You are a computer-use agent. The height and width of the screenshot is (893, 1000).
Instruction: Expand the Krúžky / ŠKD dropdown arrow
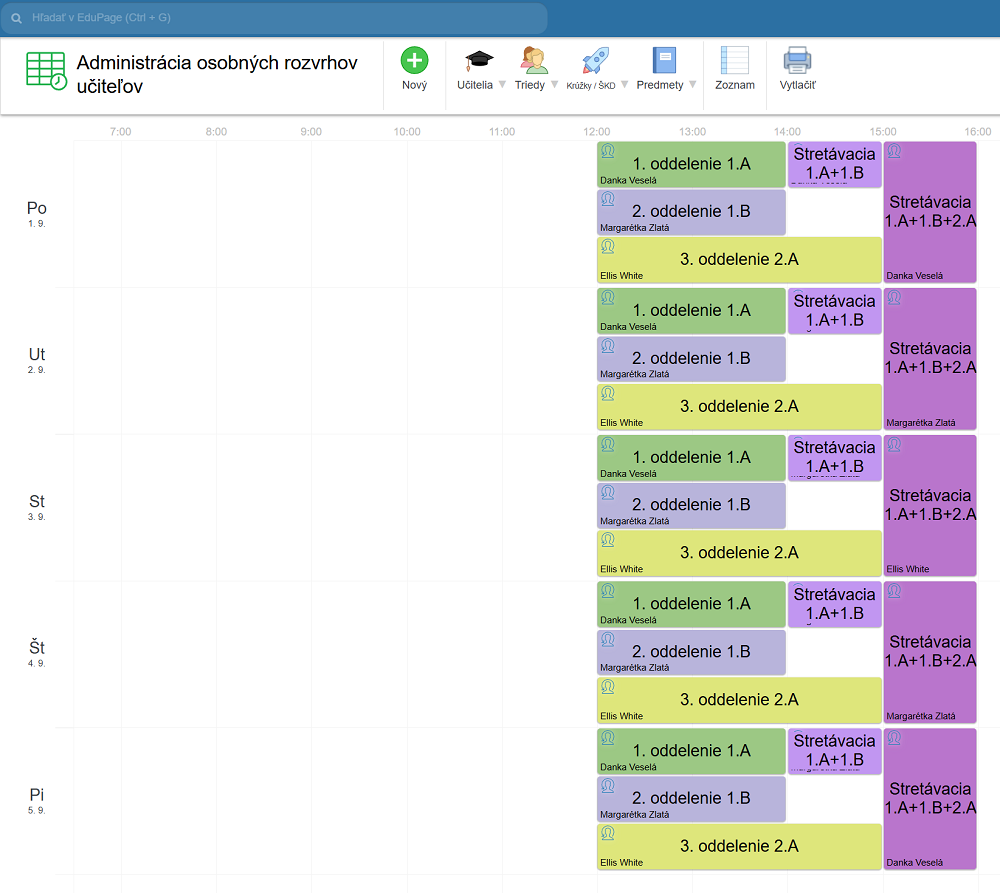coord(624,85)
